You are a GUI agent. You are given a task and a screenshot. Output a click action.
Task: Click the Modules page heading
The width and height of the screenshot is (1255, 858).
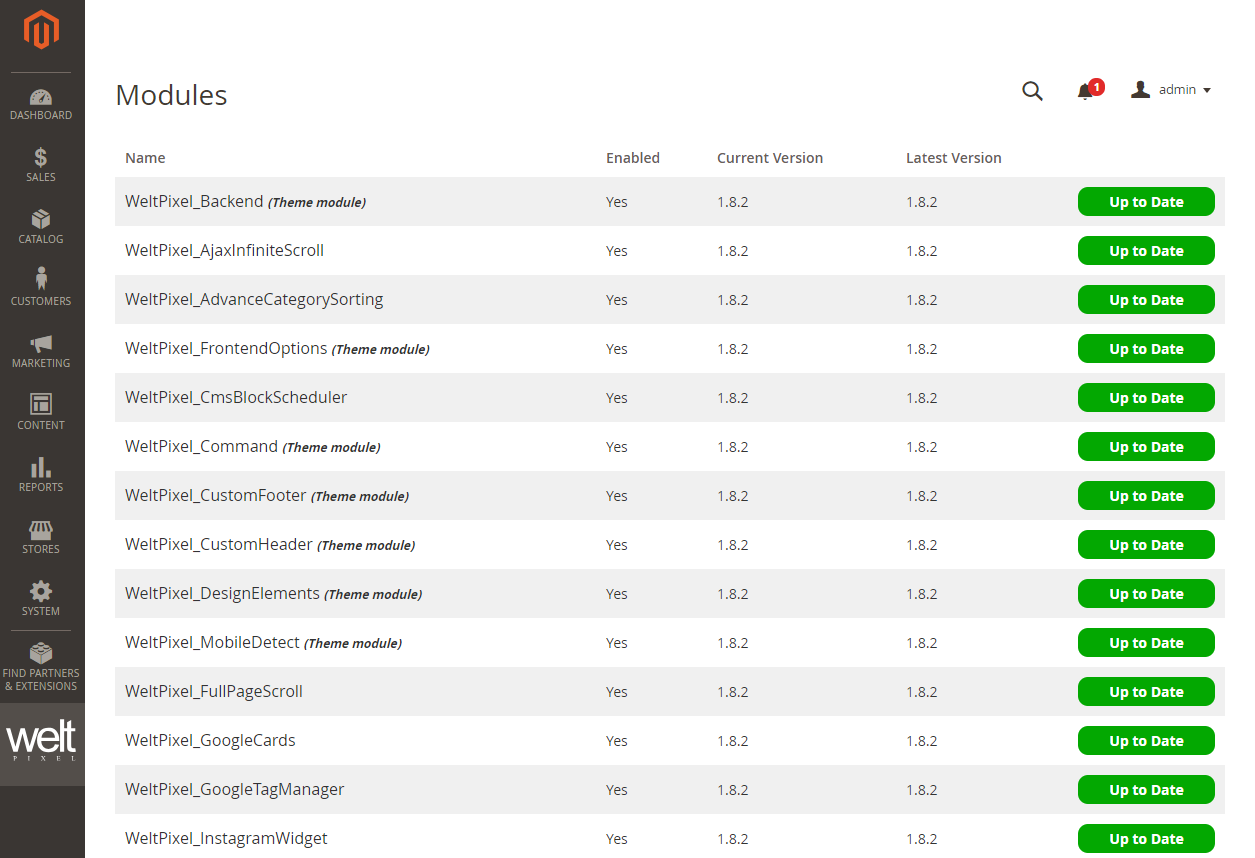click(172, 95)
